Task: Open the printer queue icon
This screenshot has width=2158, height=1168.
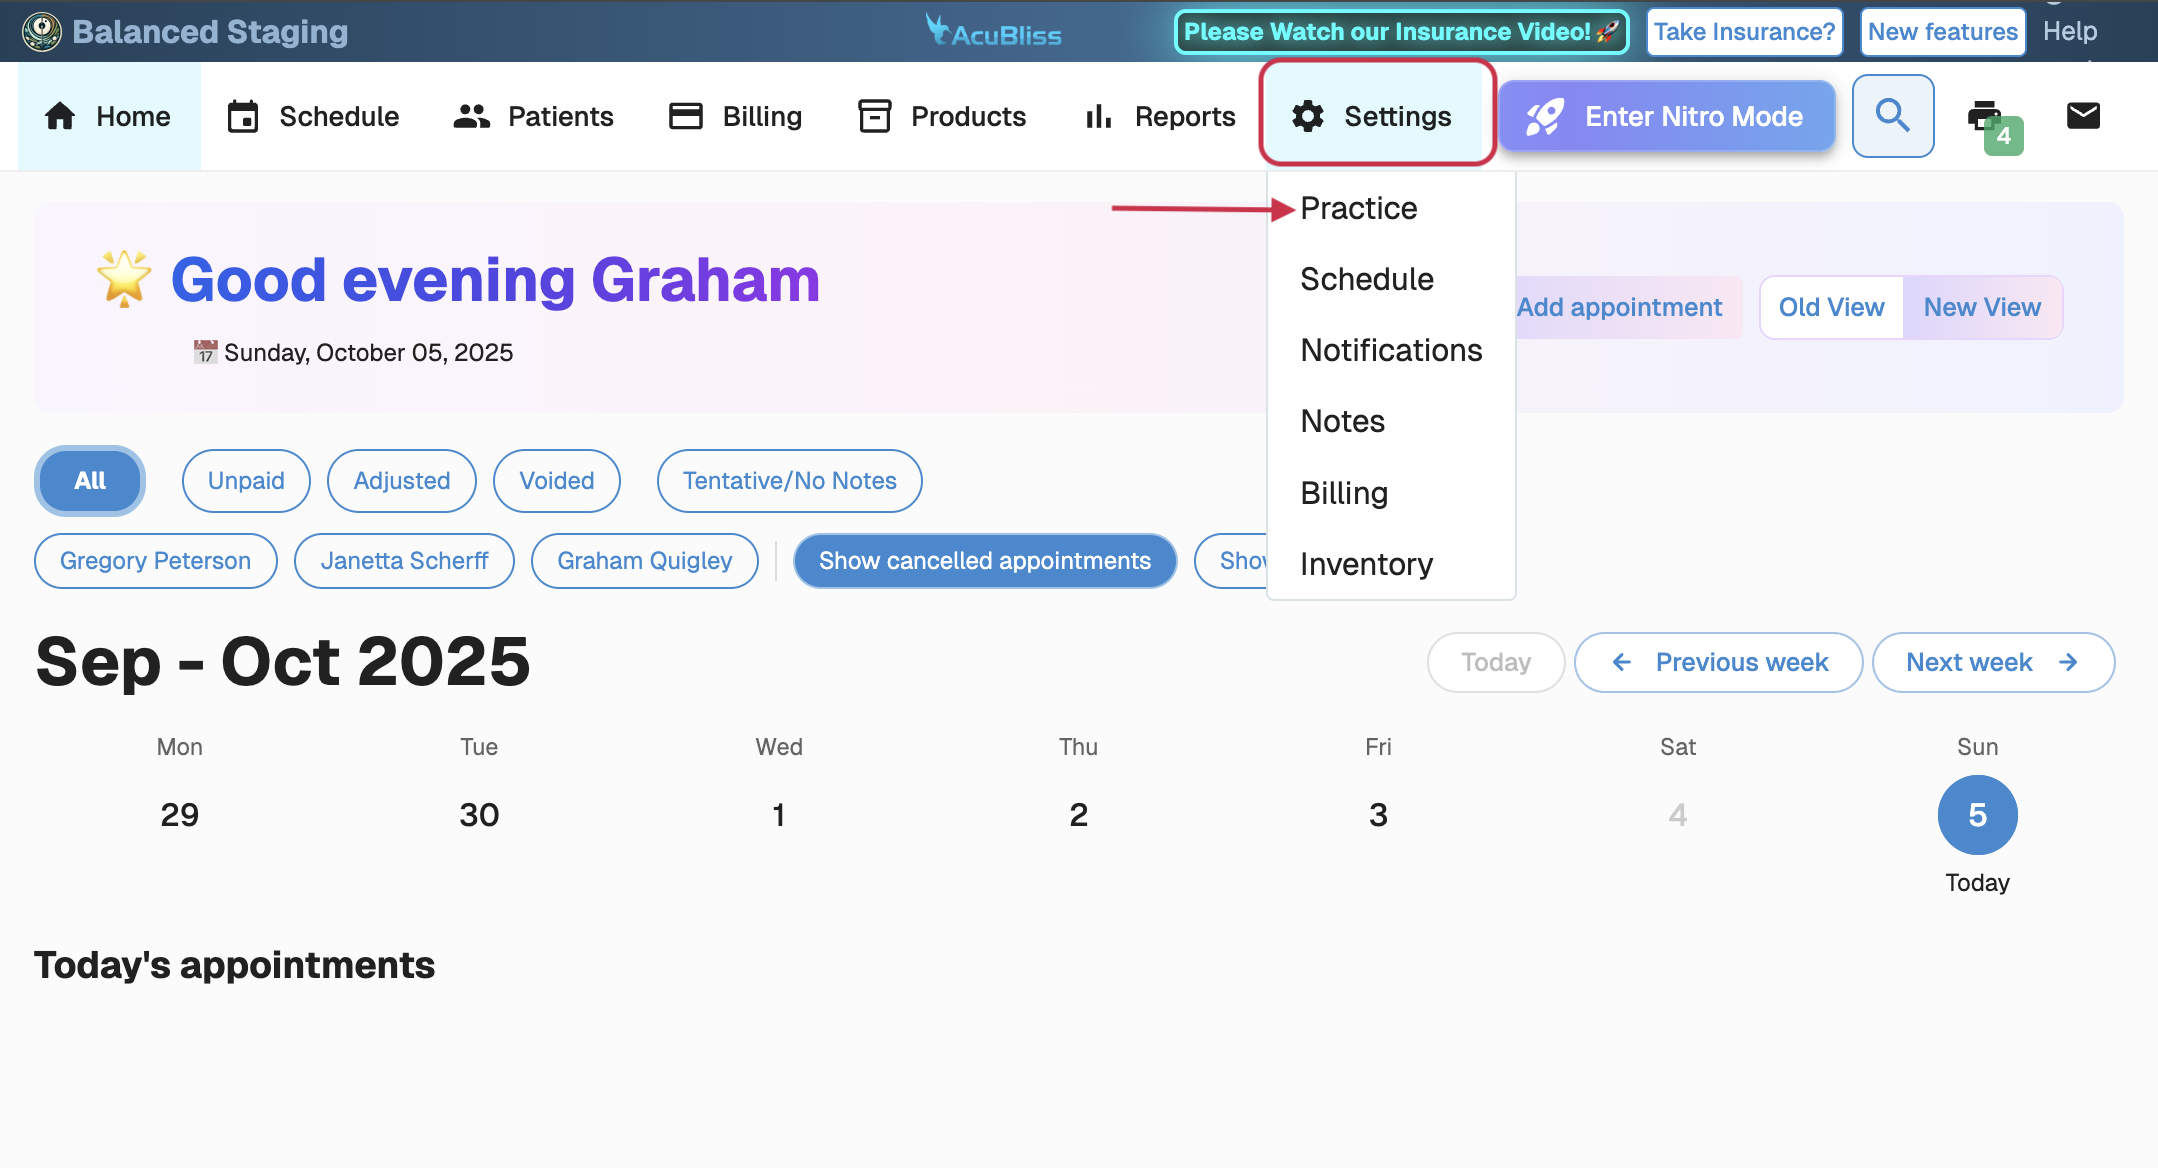Action: [x=1985, y=116]
